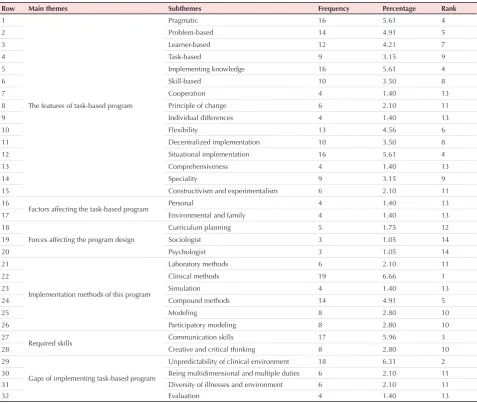The width and height of the screenshot is (477, 405).
Task: Click row number 32
Action: coord(5,396)
